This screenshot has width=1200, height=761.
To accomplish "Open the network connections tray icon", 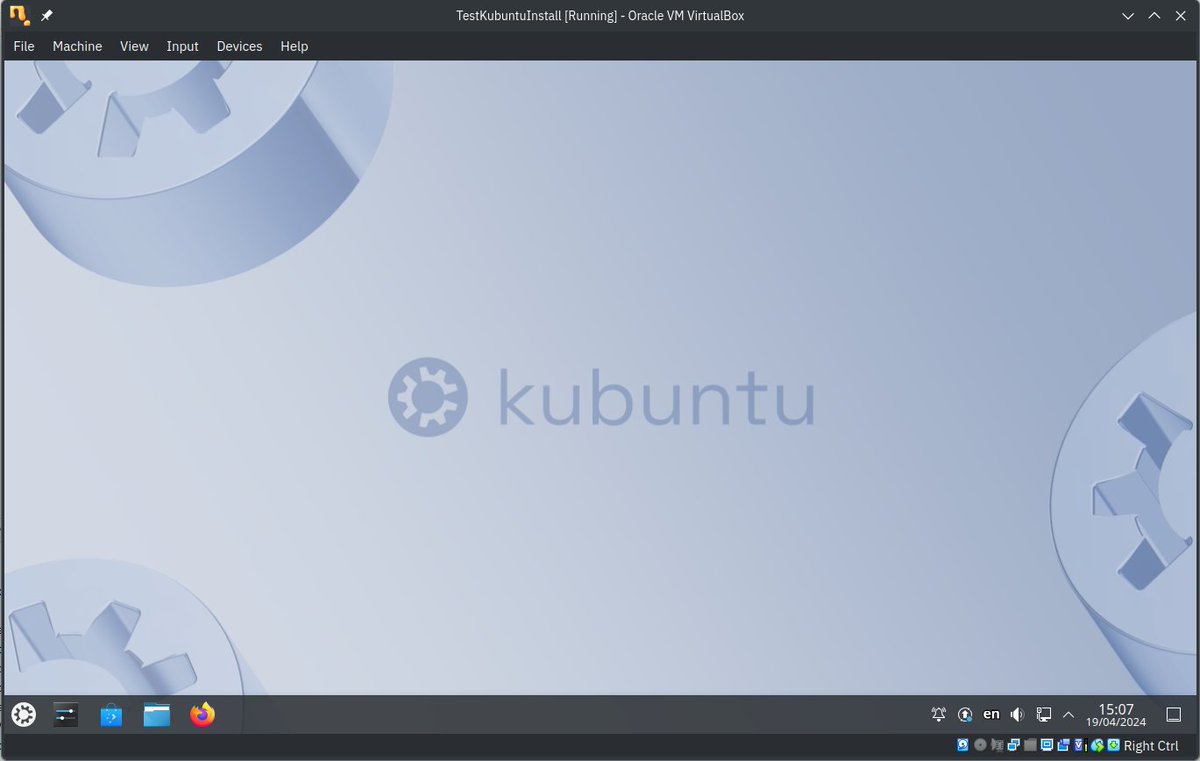I will pyautogui.click(x=1043, y=714).
